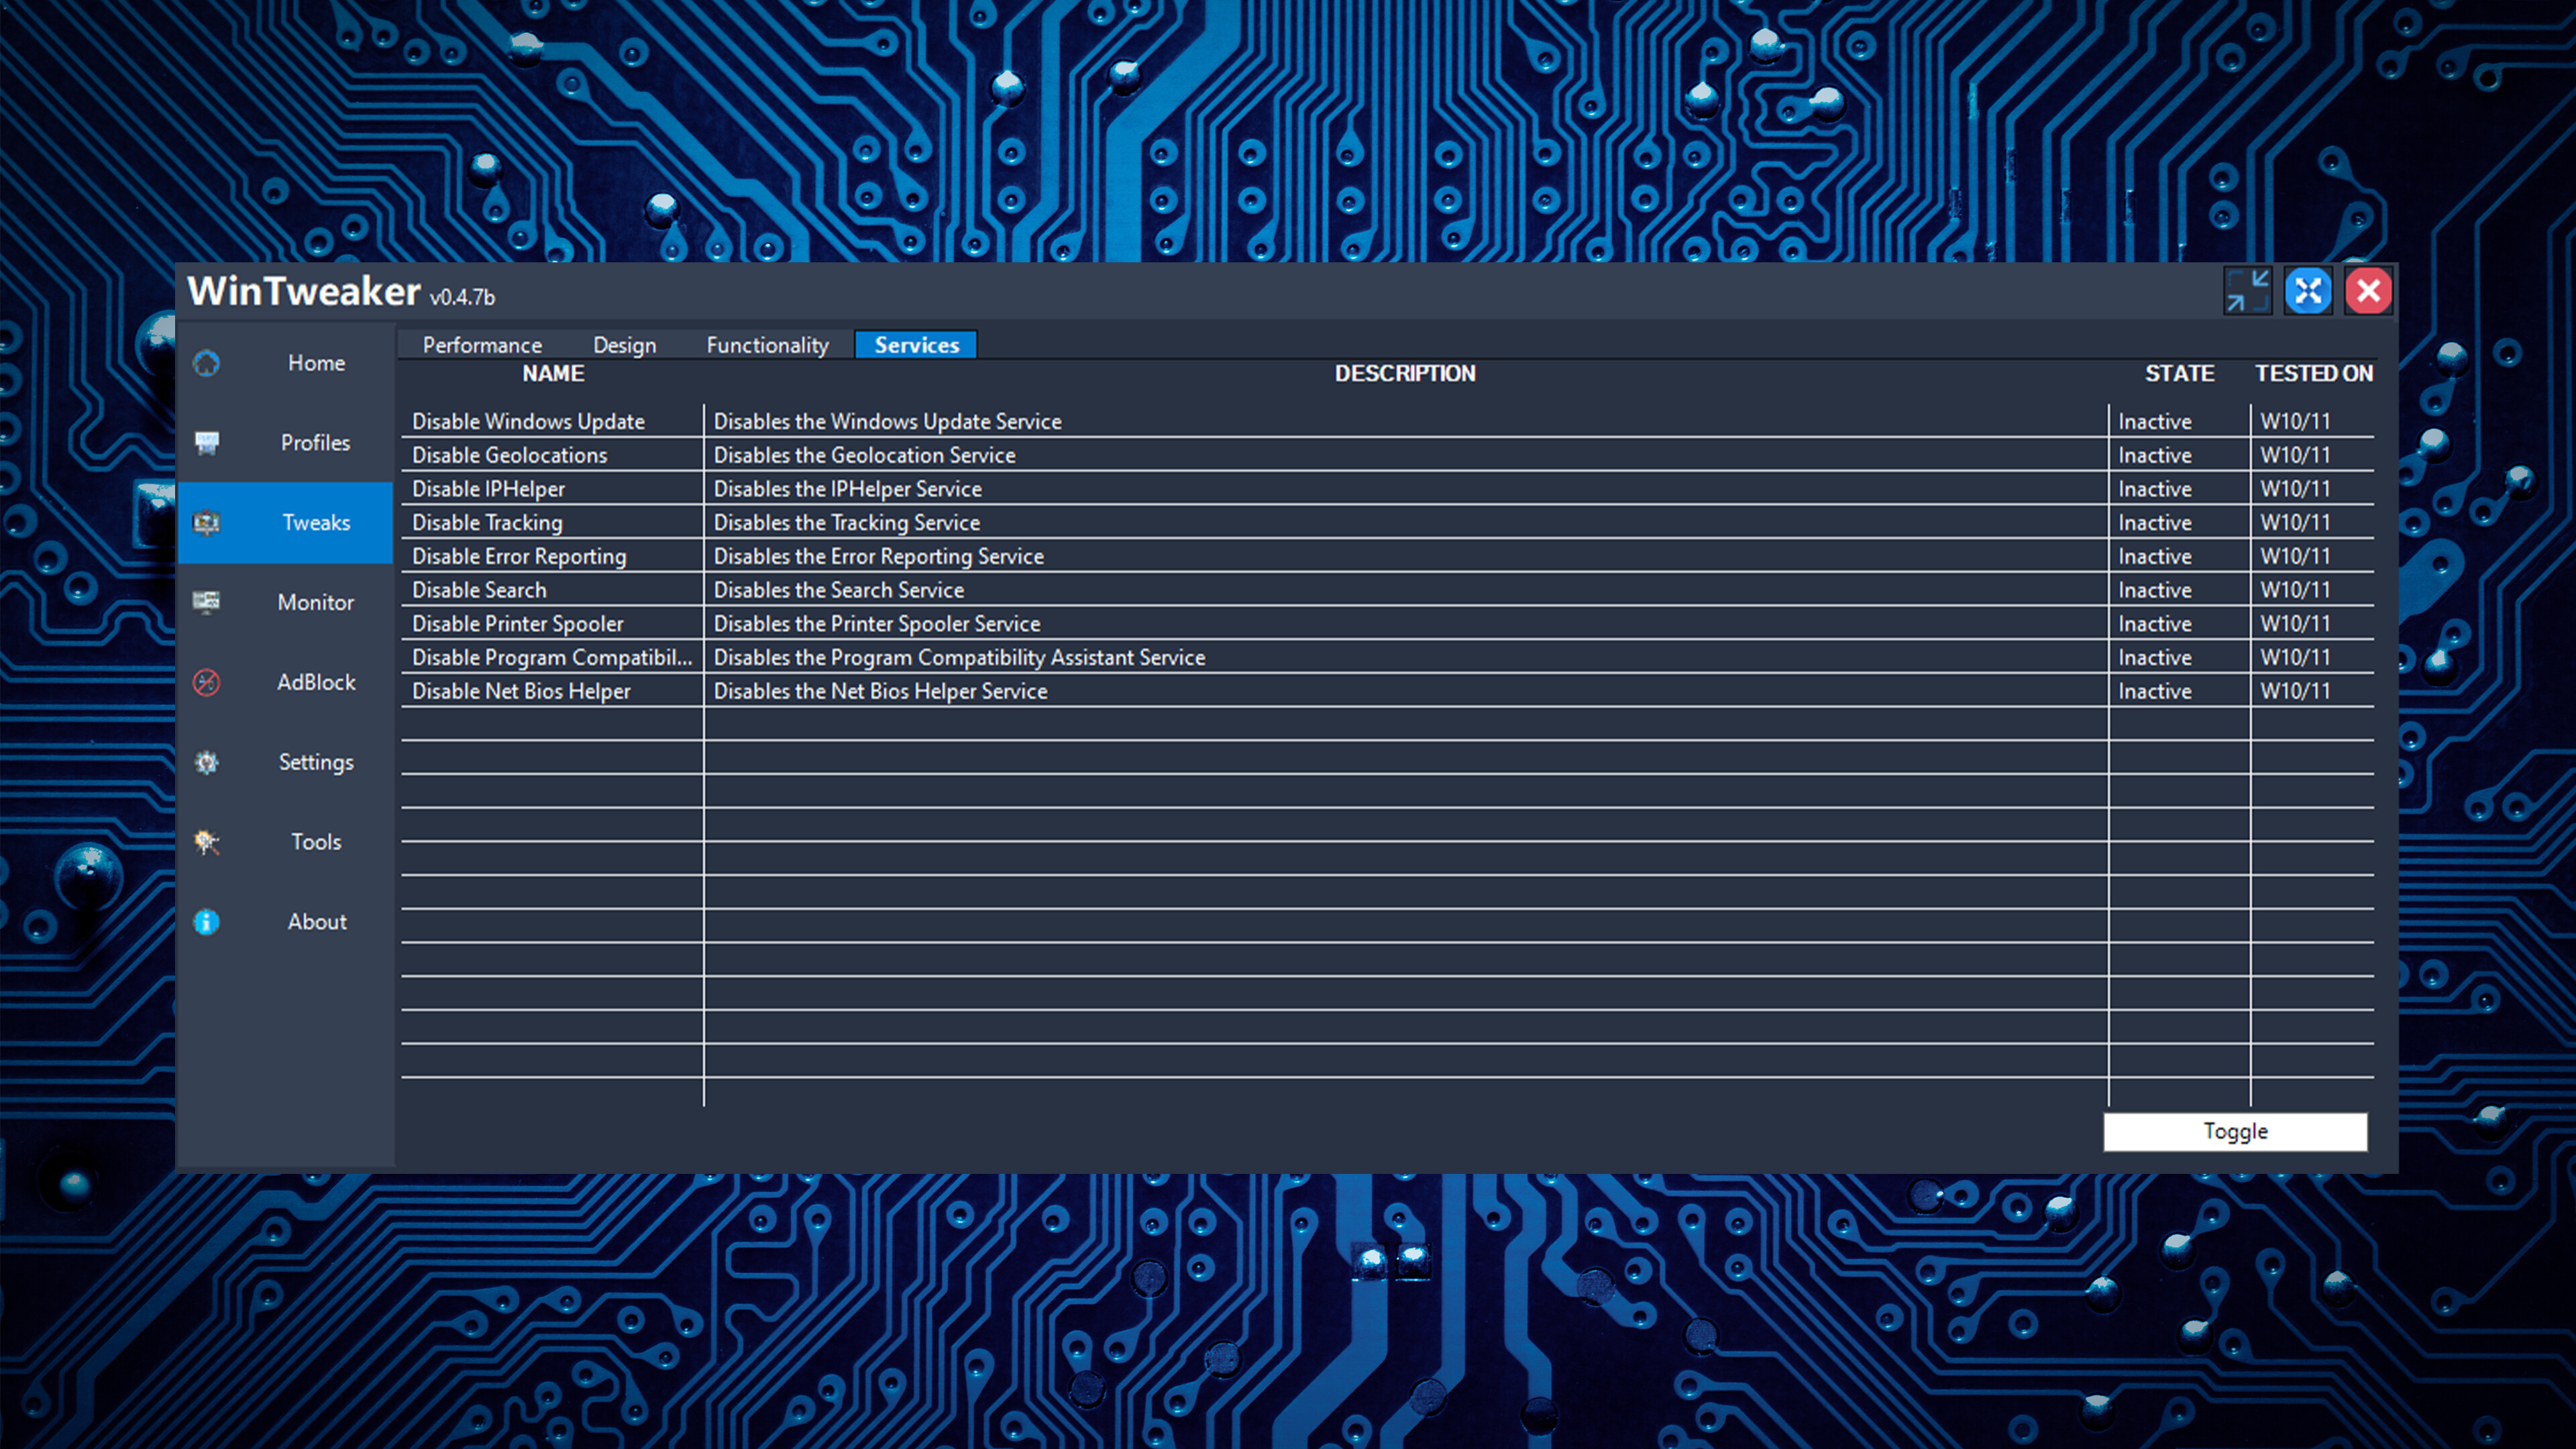Toggle the Disable Tracking tweak

point(487,522)
